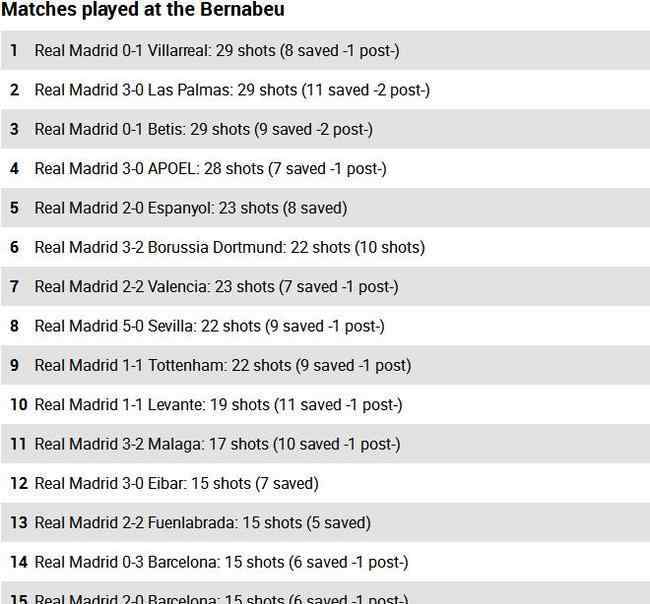The image size is (650, 604).
Task: Click rank number 10 in the list
Action: (x=18, y=405)
